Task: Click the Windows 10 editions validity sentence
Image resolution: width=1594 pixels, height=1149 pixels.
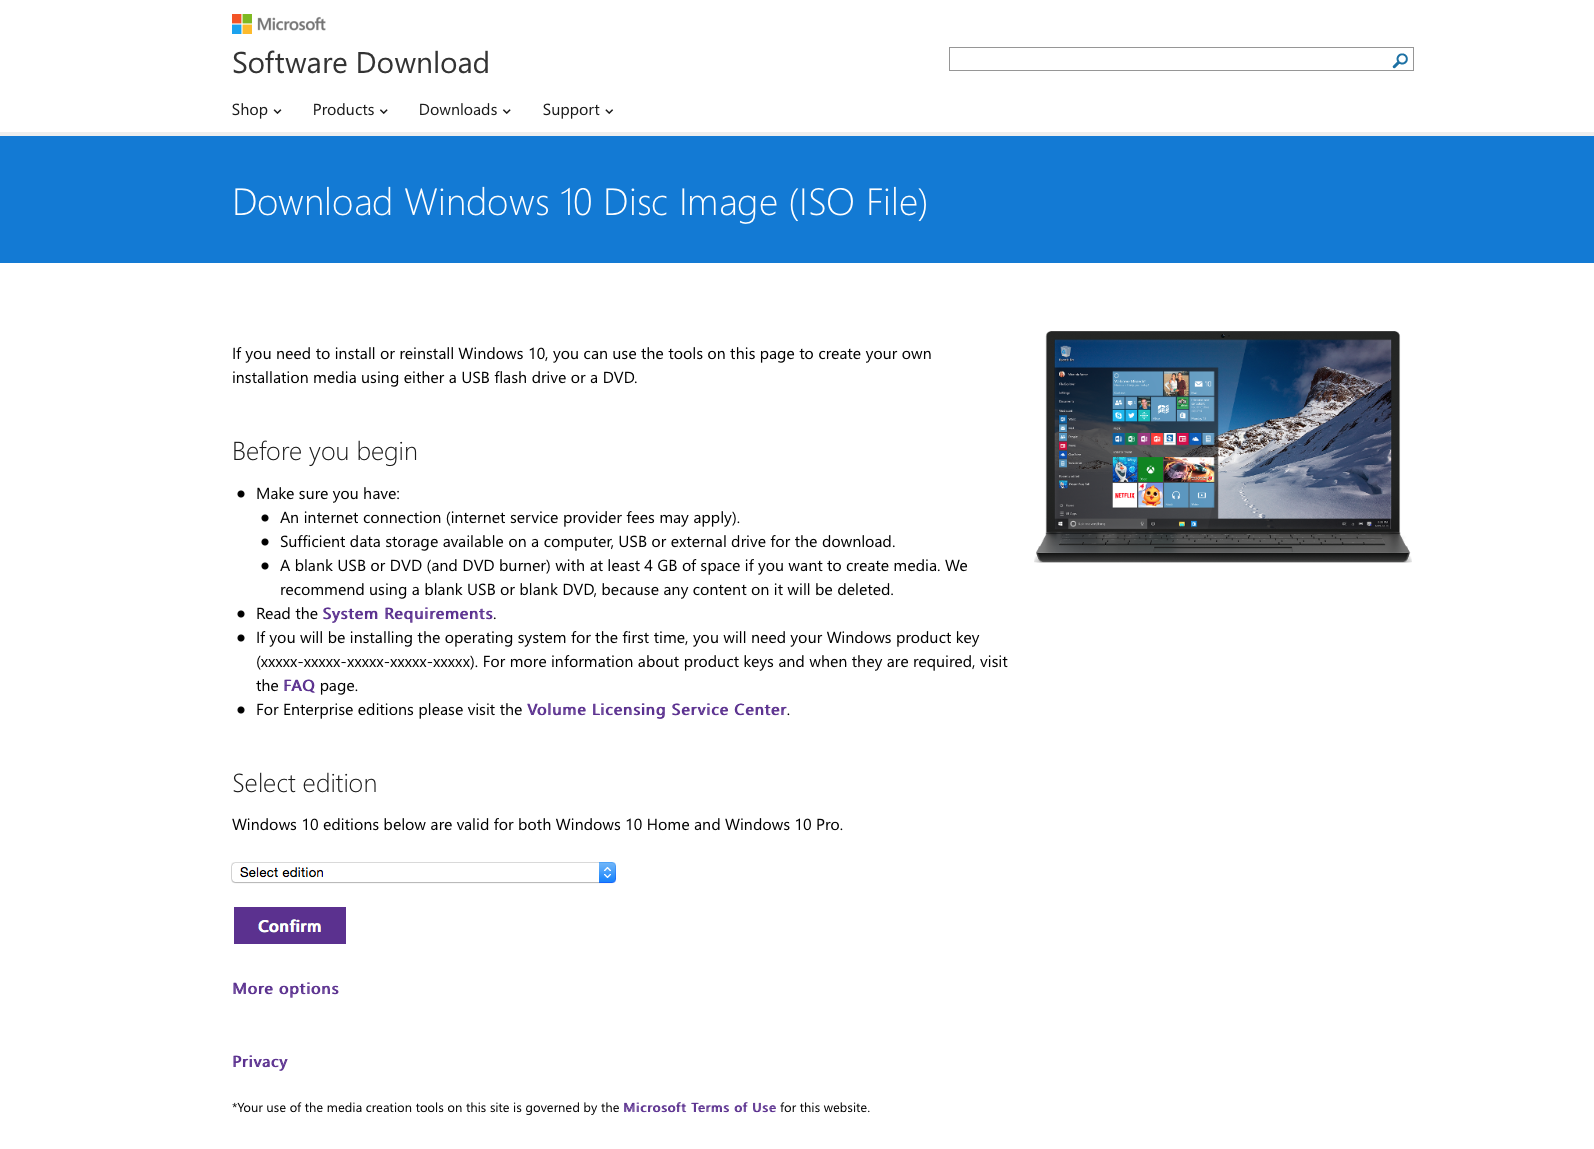Action: pyautogui.click(x=538, y=825)
